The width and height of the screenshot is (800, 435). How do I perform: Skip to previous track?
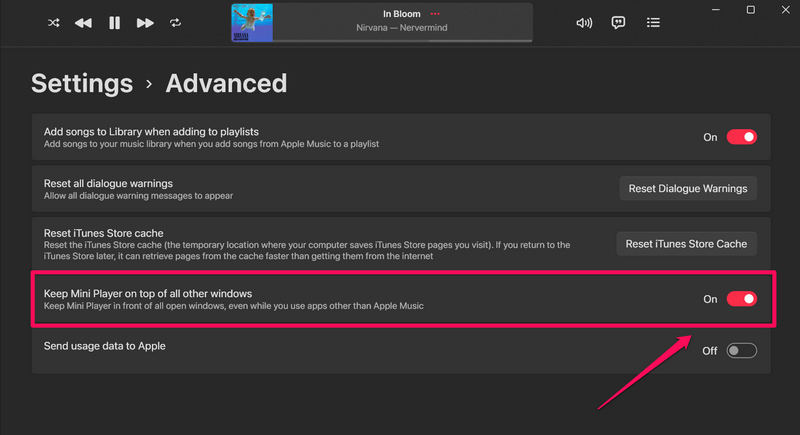(84, 22)
